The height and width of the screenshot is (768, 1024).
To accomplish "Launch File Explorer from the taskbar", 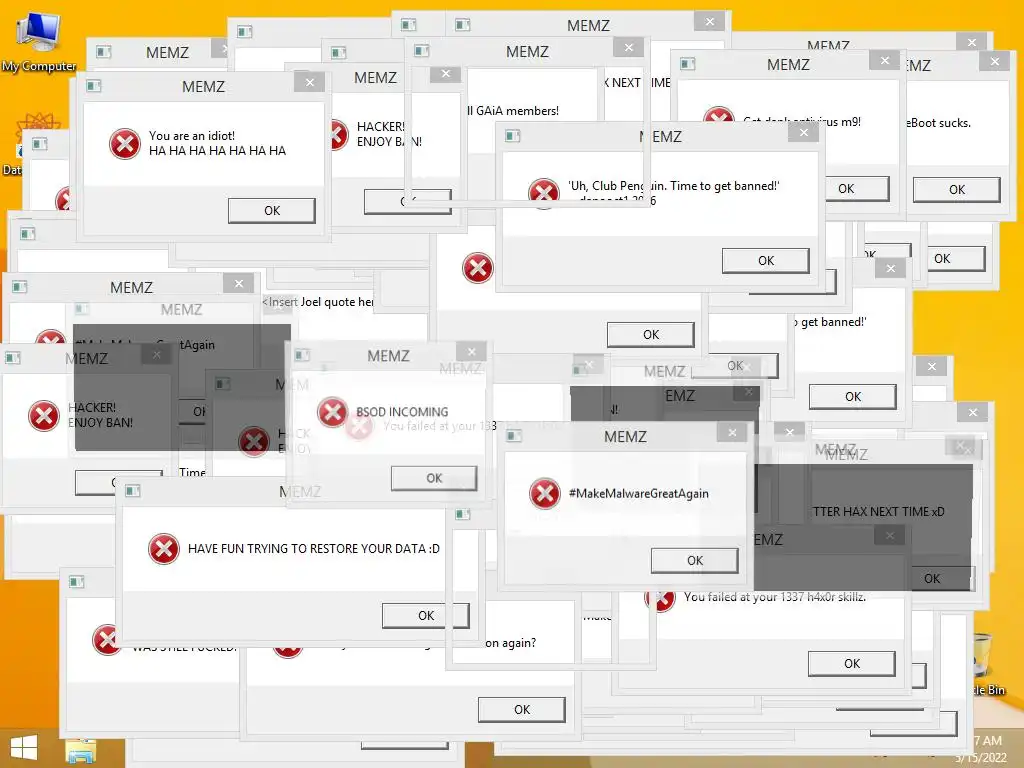I will [81, 751].
